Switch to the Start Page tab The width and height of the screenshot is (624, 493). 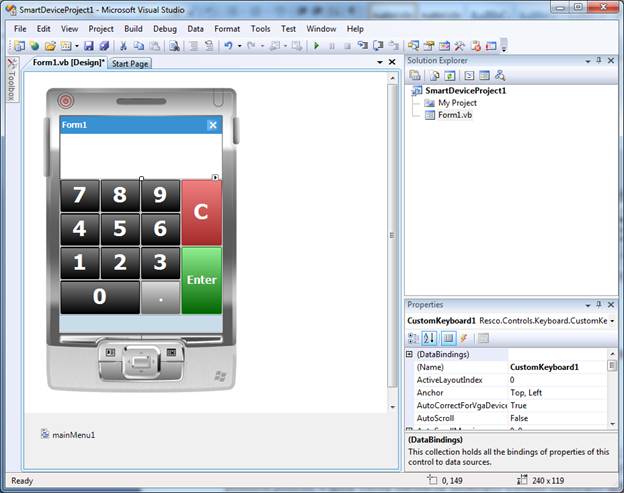tap(130, 64)
